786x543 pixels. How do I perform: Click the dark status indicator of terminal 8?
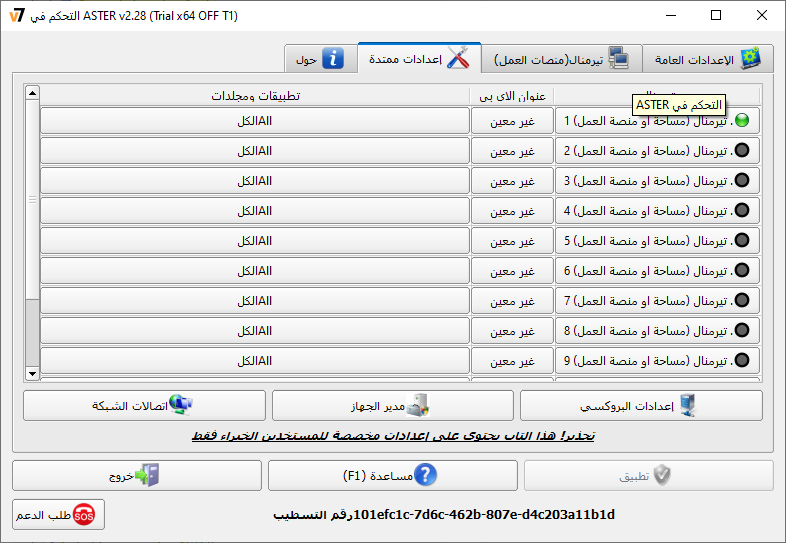[x=742, y=330]
